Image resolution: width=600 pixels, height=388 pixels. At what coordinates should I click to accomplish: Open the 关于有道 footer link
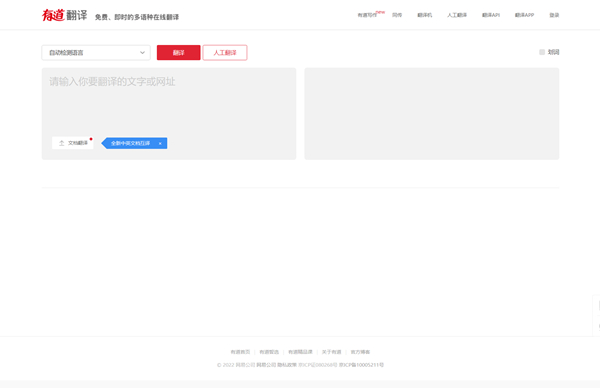pyautogui.click(x=331, y=352)
